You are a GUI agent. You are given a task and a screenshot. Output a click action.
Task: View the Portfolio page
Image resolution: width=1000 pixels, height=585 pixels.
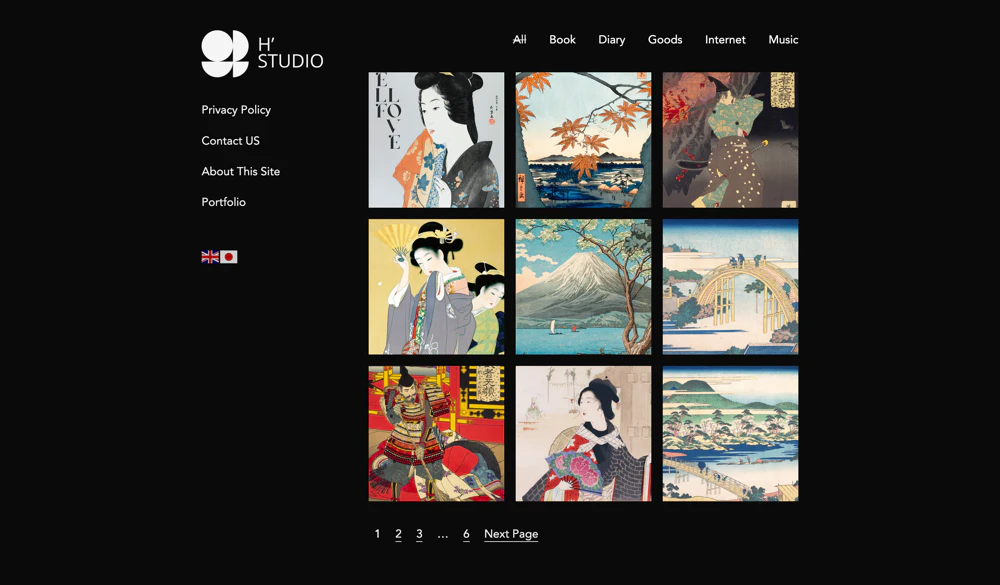coord(223,202)
